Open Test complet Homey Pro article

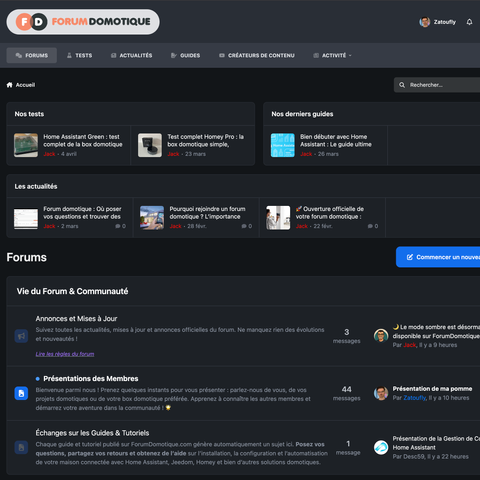click(x=205, y=141)
